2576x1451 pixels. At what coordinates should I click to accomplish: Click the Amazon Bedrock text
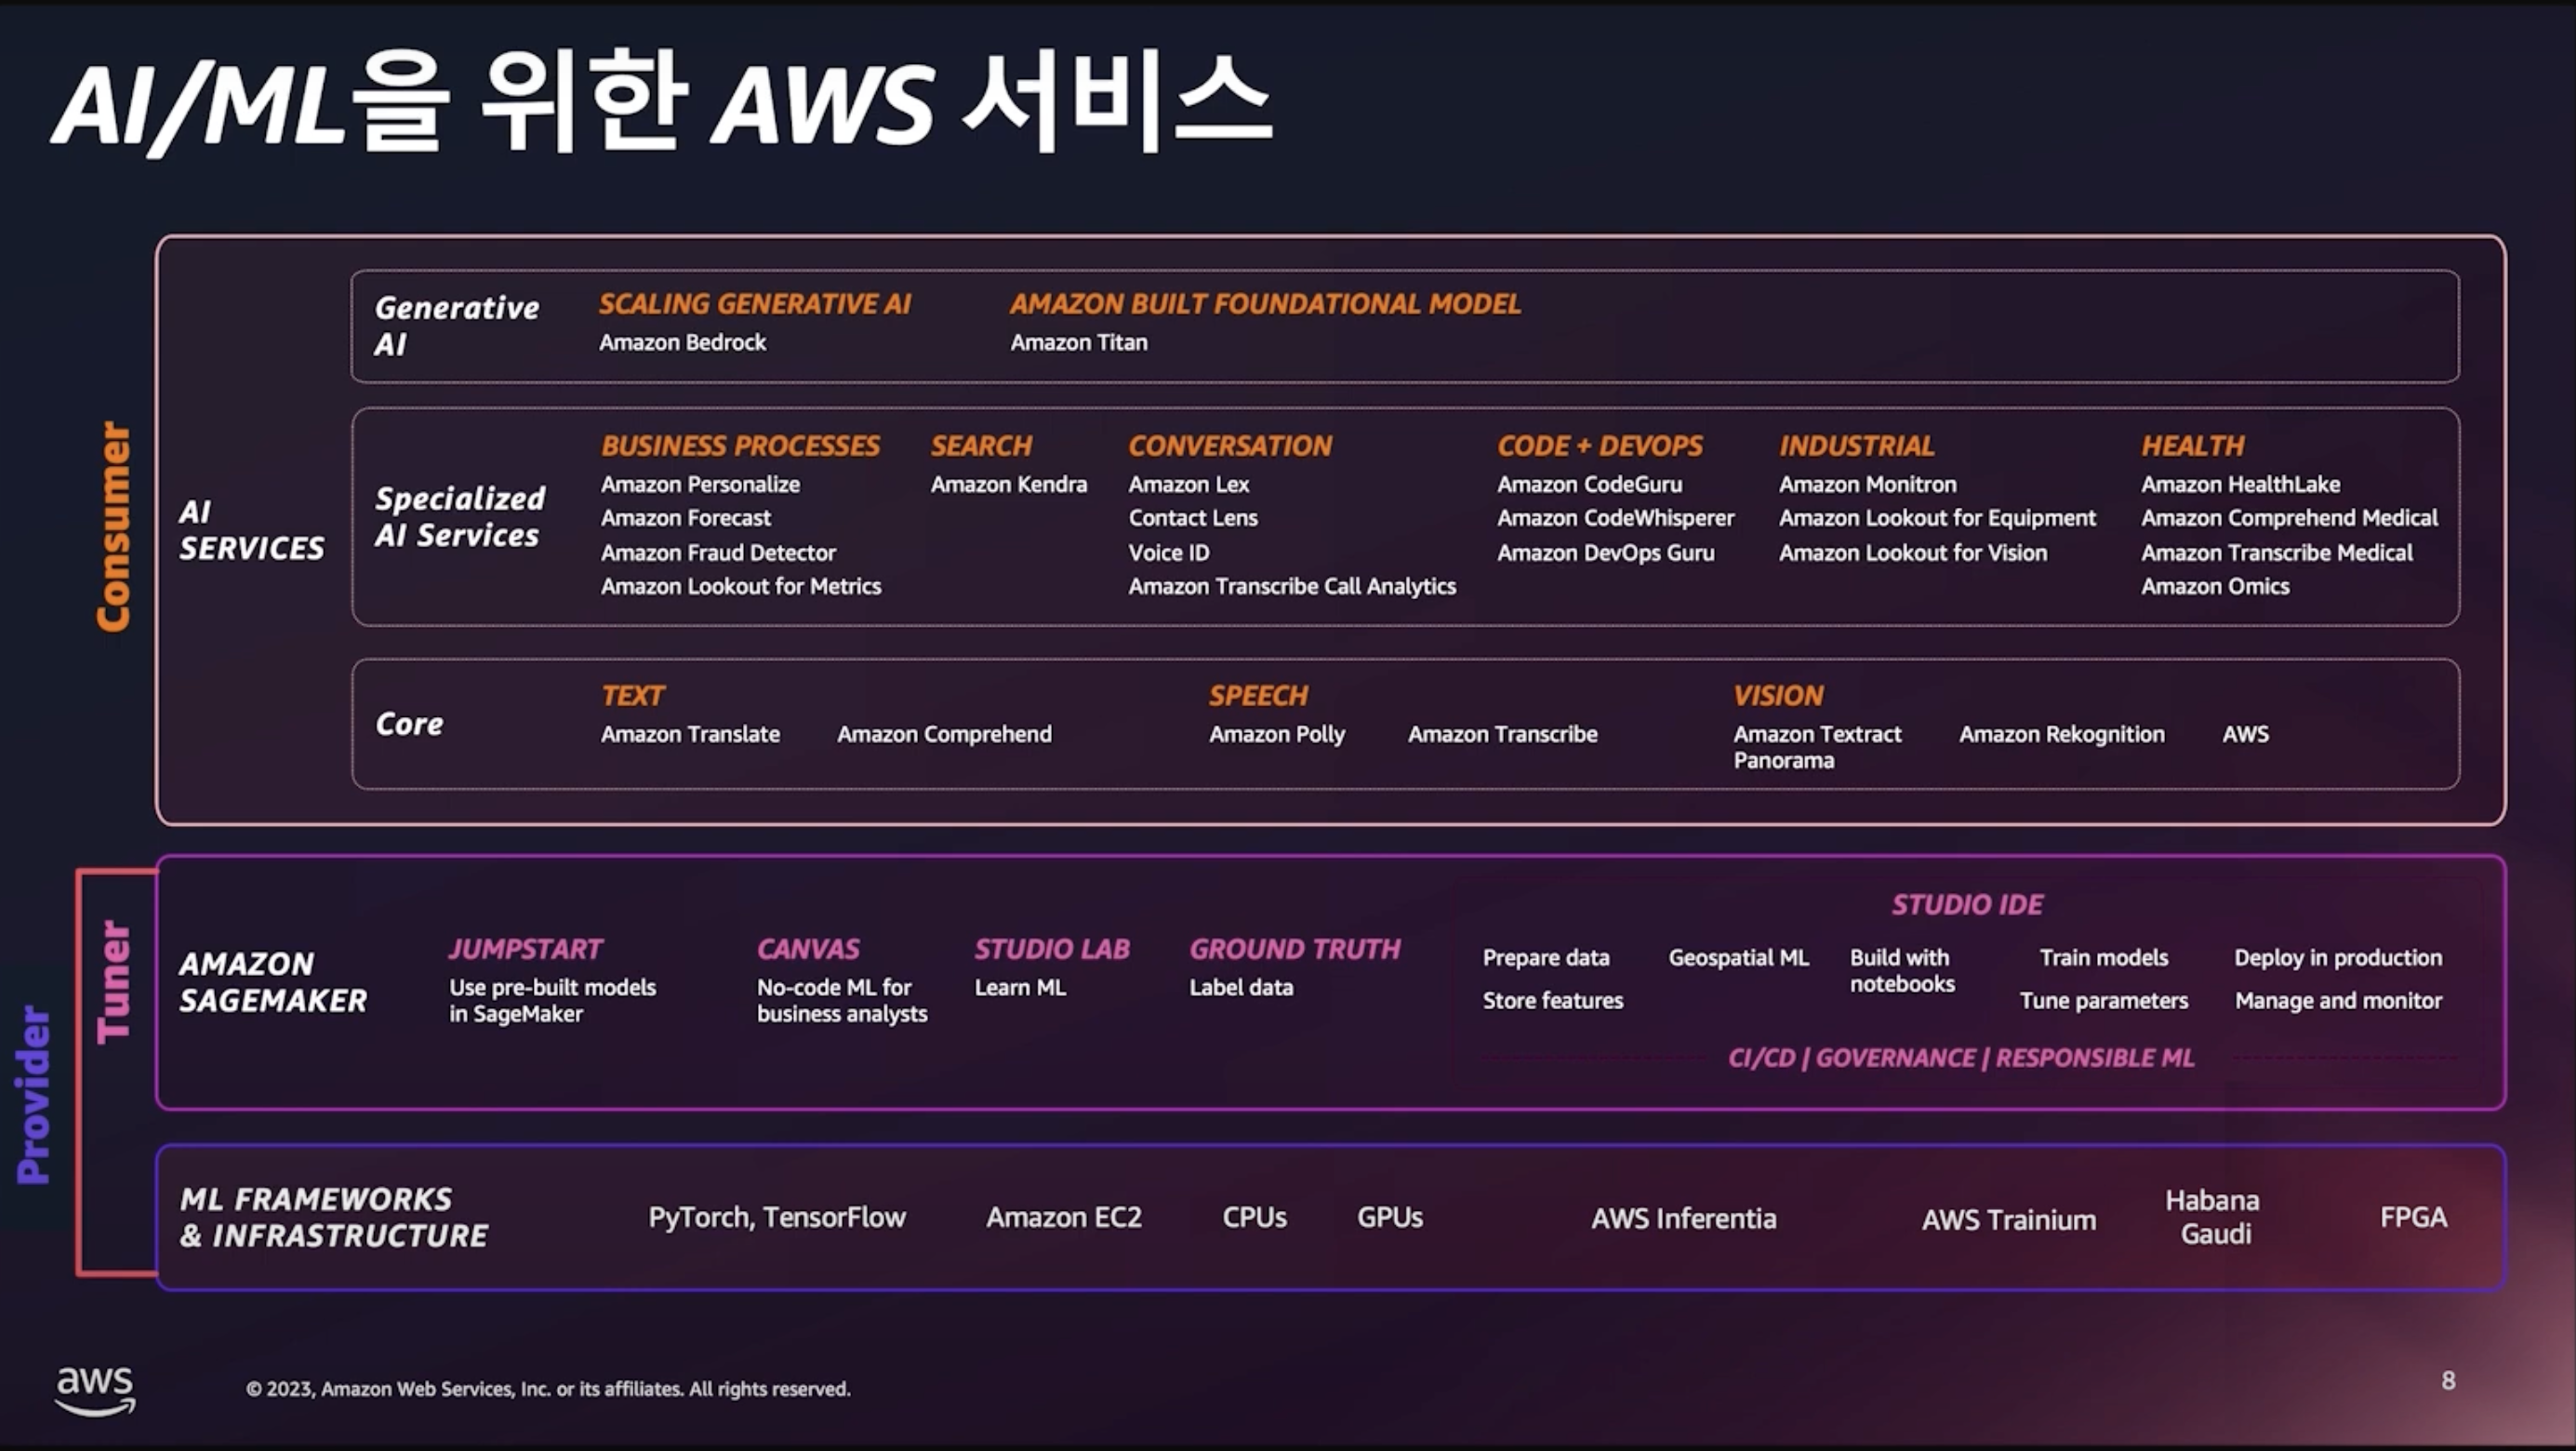pyautogui.click(x=683, y=342)
